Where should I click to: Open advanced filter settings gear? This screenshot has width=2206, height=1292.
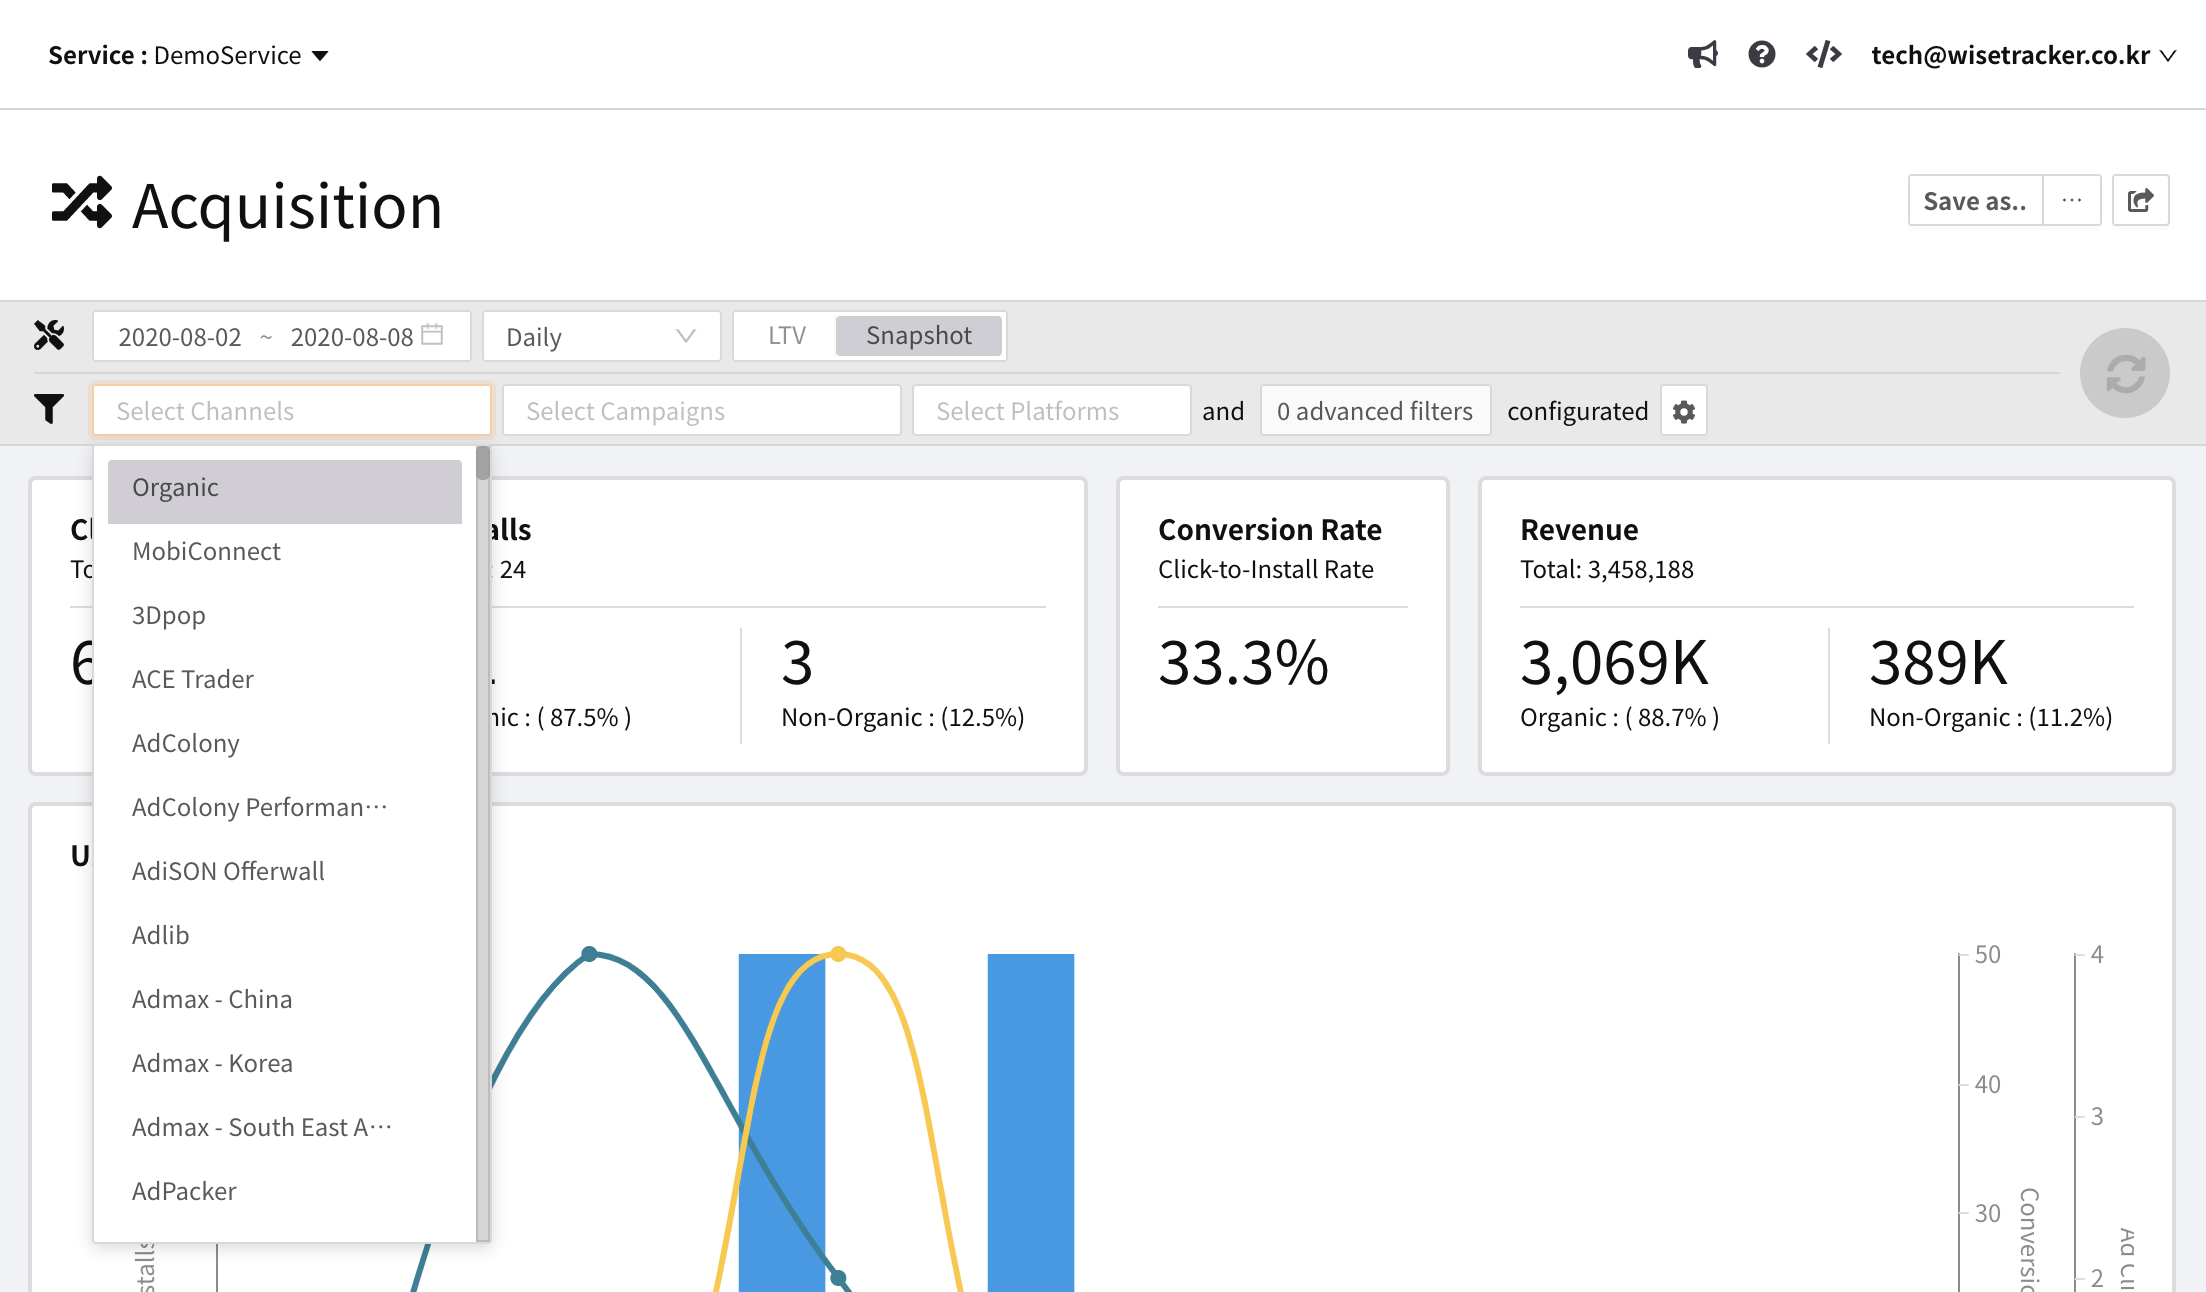click(x=1684, y=411)
